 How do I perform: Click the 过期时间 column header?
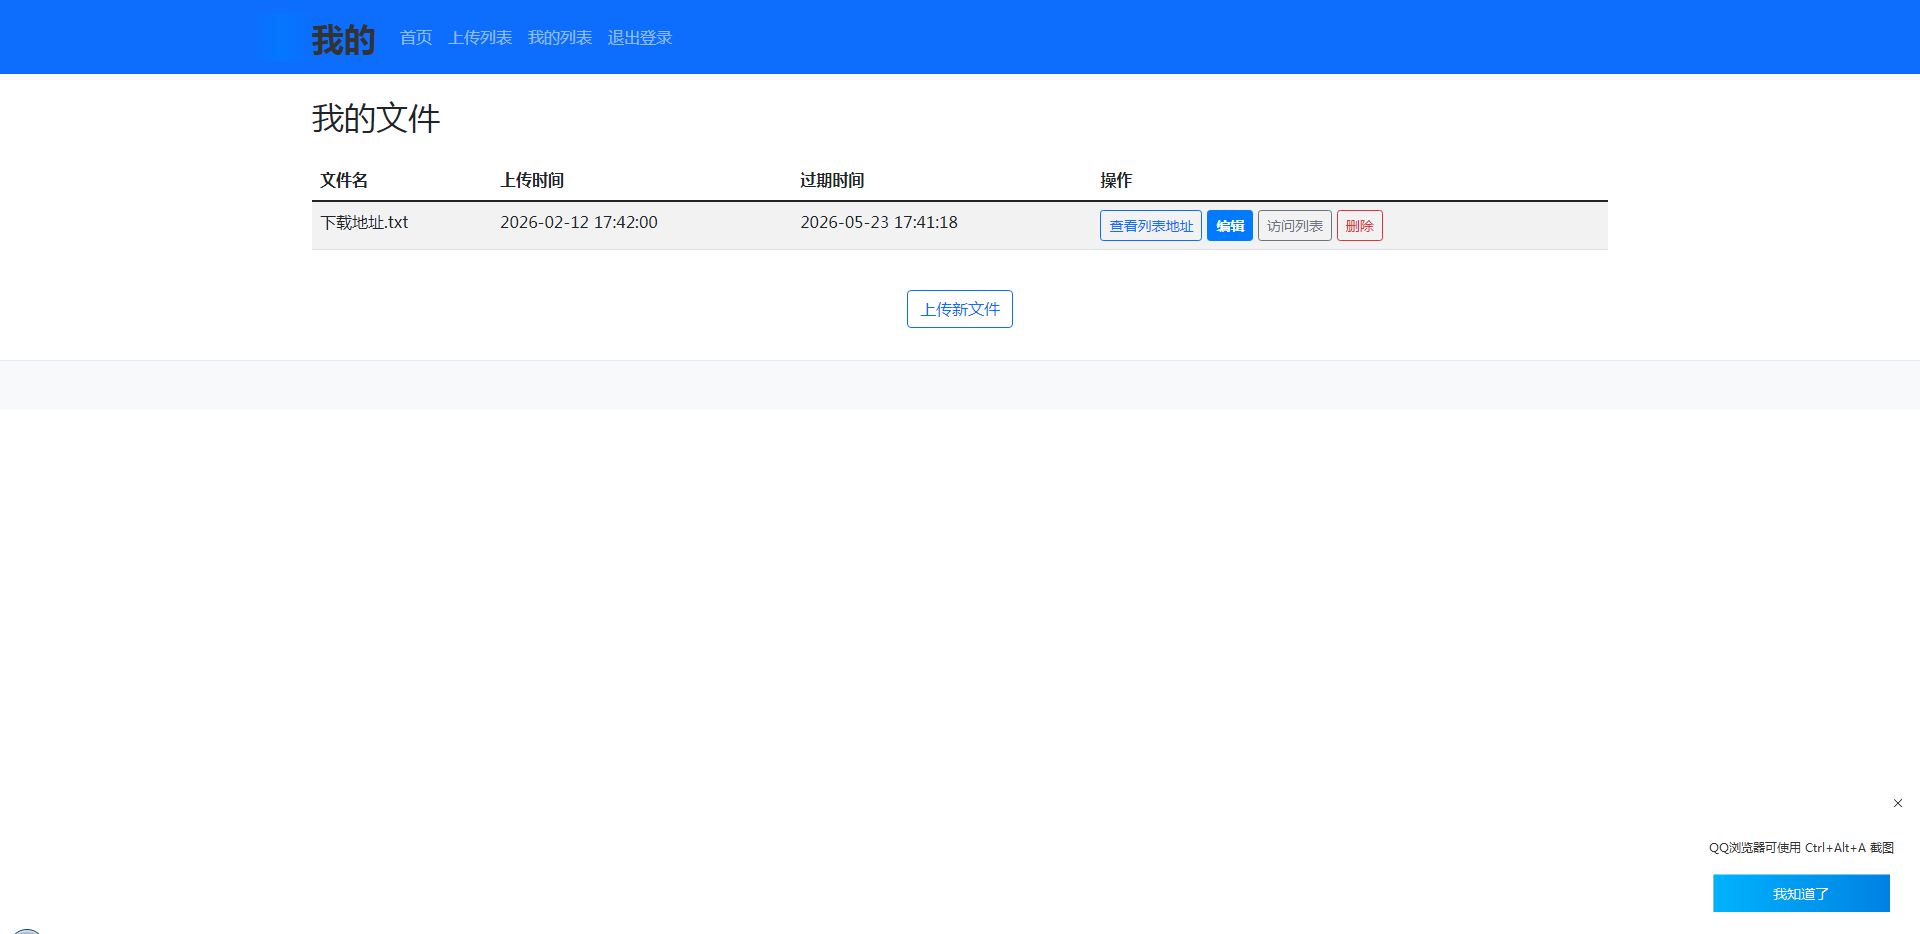click(x=832, y=180)
